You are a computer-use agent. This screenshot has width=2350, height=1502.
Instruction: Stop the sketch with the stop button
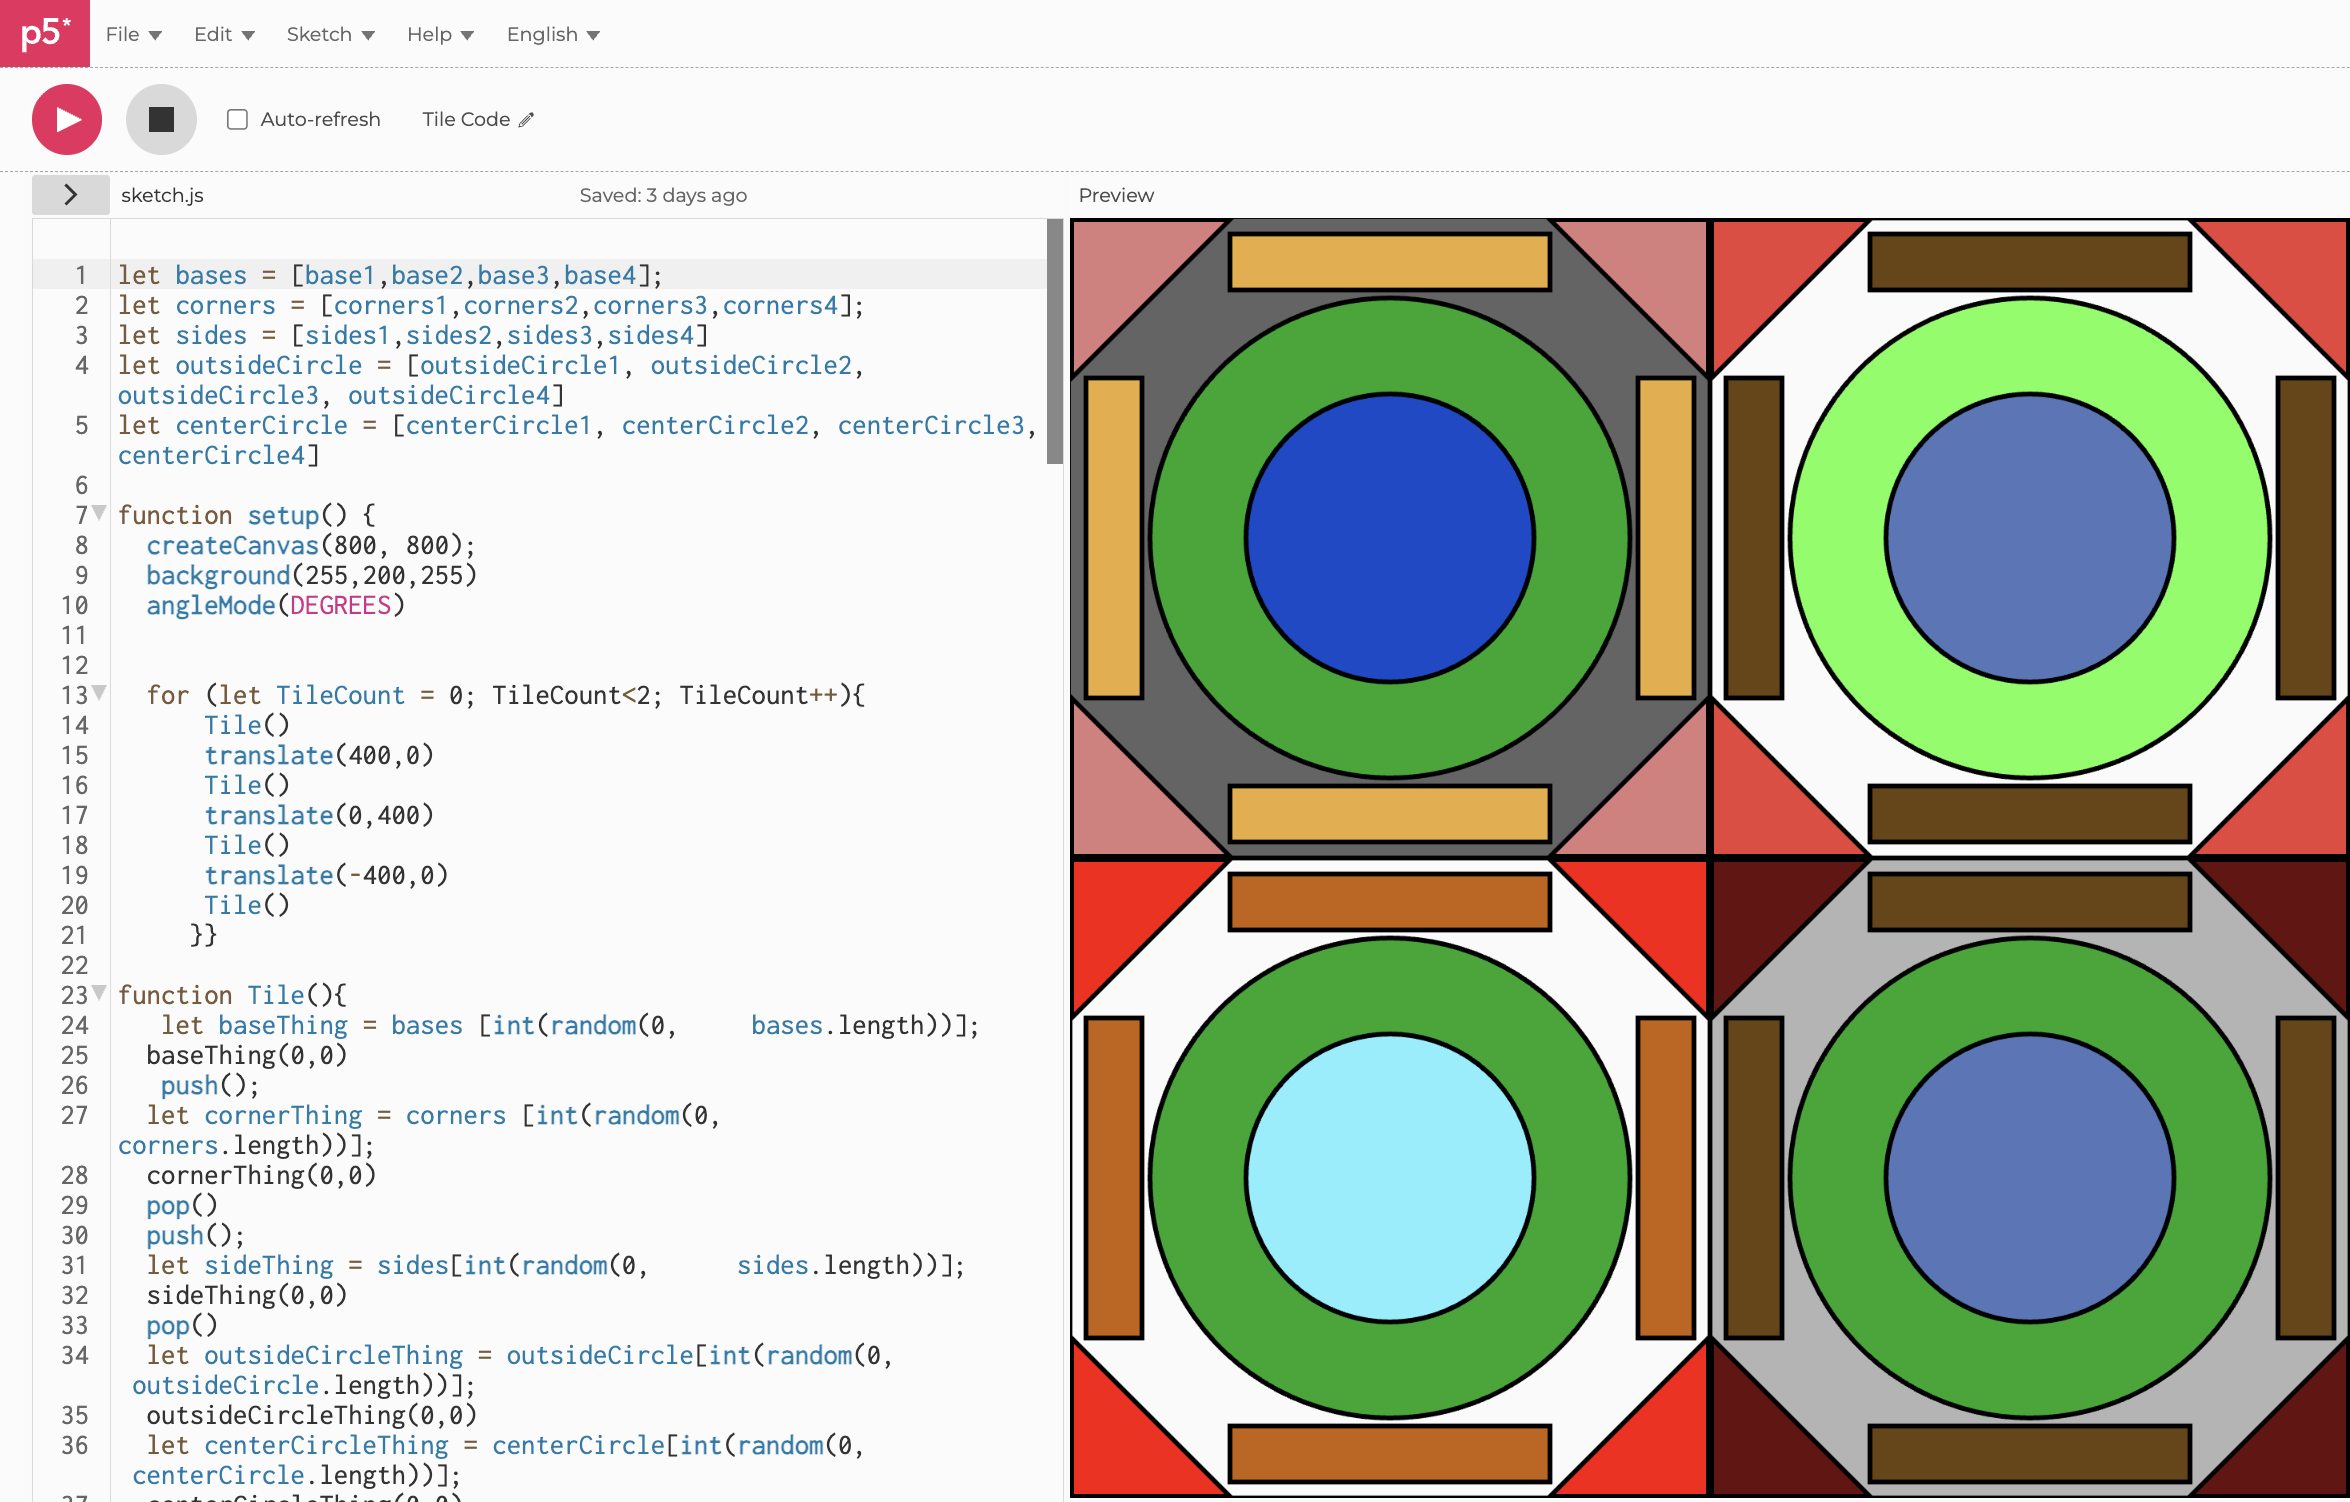click(x=160, y=119)
